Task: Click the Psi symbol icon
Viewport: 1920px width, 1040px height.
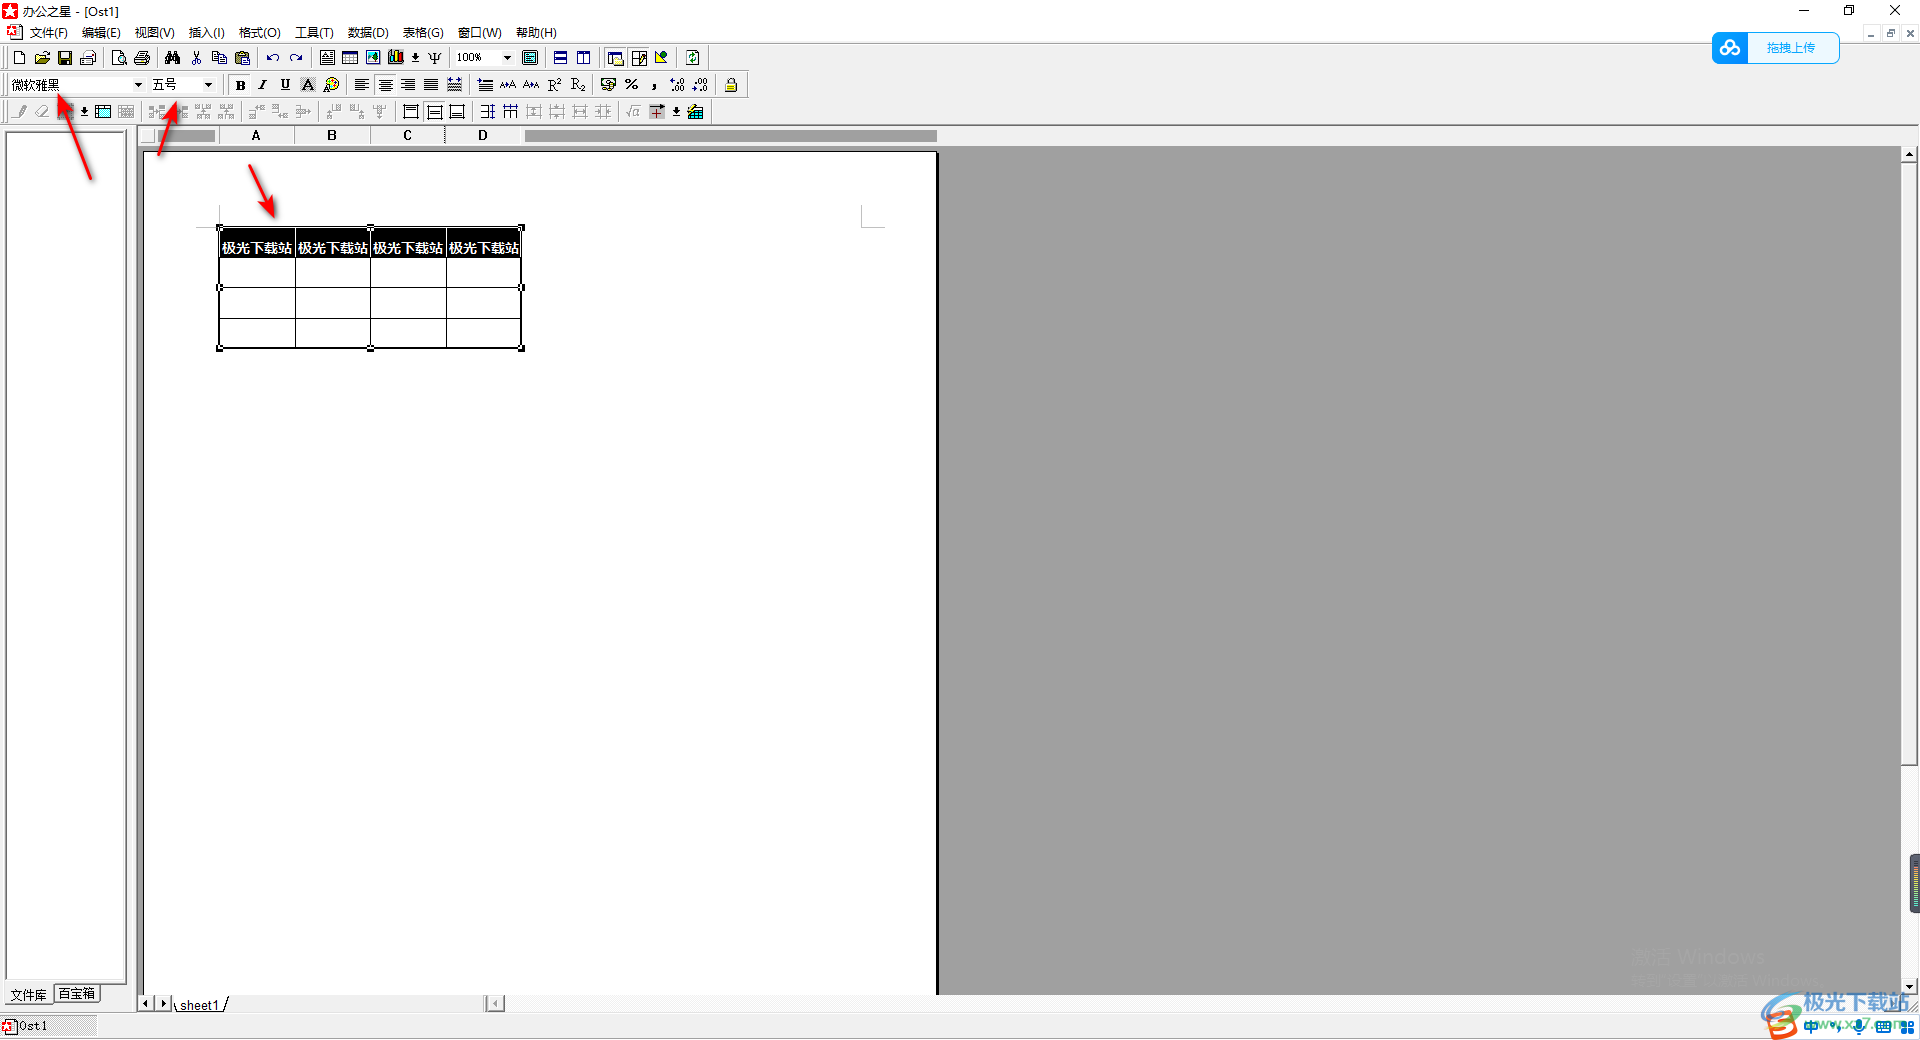Action: (435, 58)
